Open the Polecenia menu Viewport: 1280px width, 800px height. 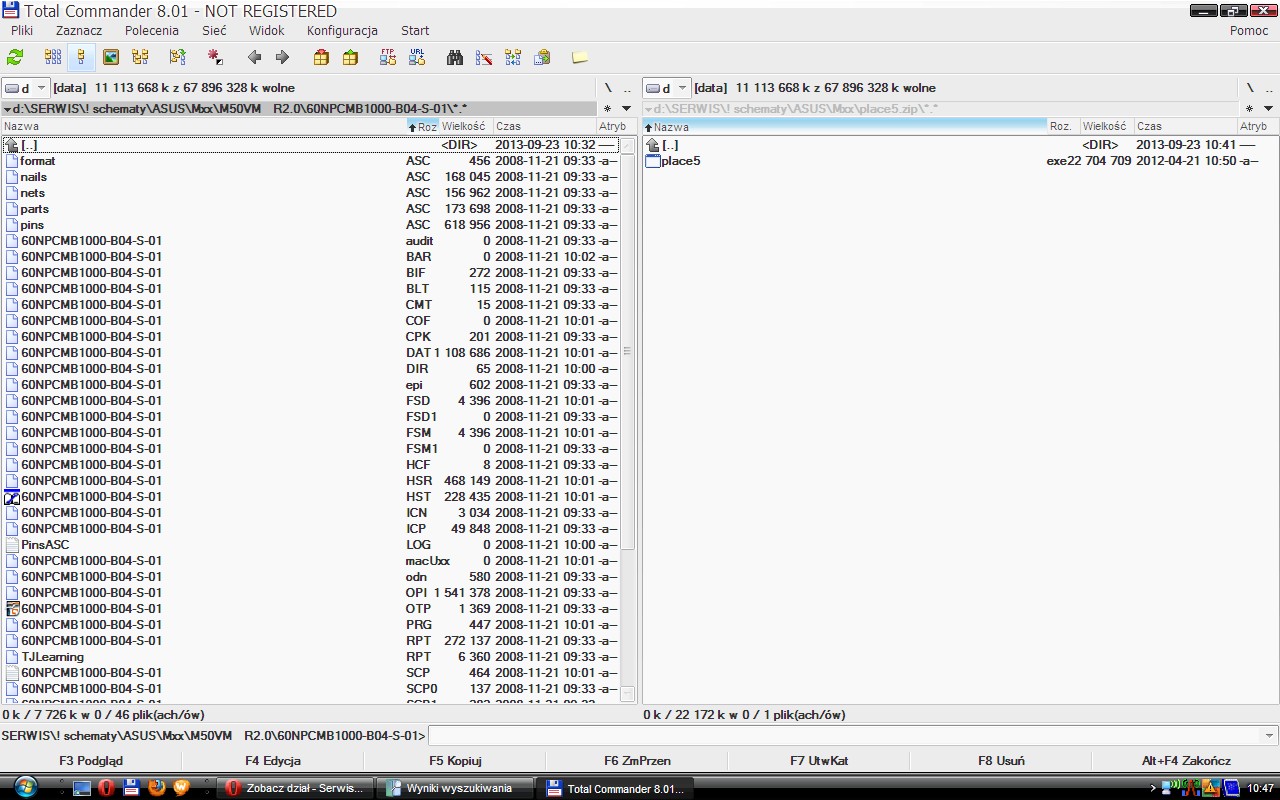click(x=152, y=31)
